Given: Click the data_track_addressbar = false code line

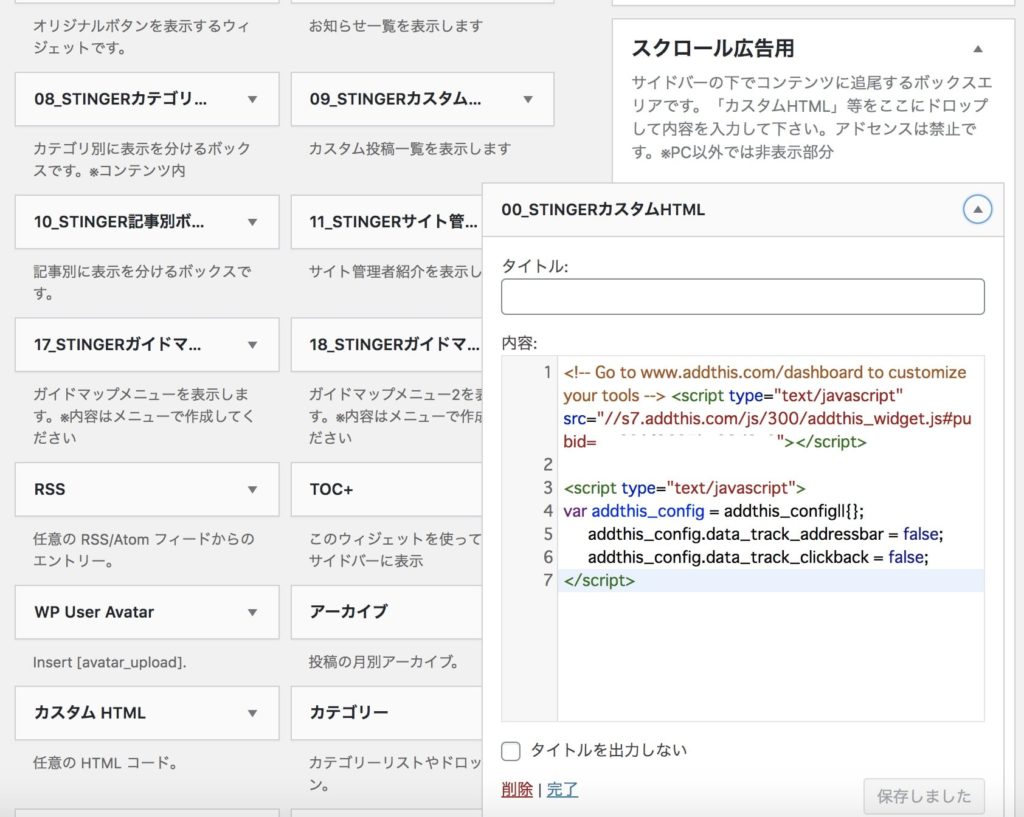Looking at the screenshot, I should tap(765, 534).
